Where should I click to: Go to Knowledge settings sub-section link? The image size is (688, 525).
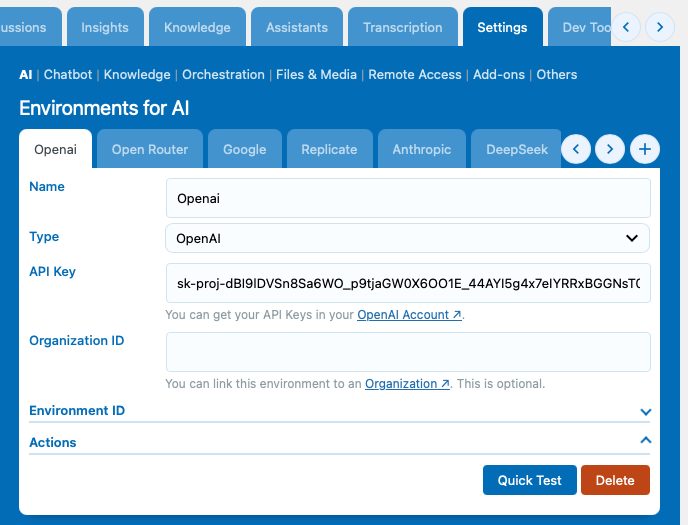(x=137, y=75)
